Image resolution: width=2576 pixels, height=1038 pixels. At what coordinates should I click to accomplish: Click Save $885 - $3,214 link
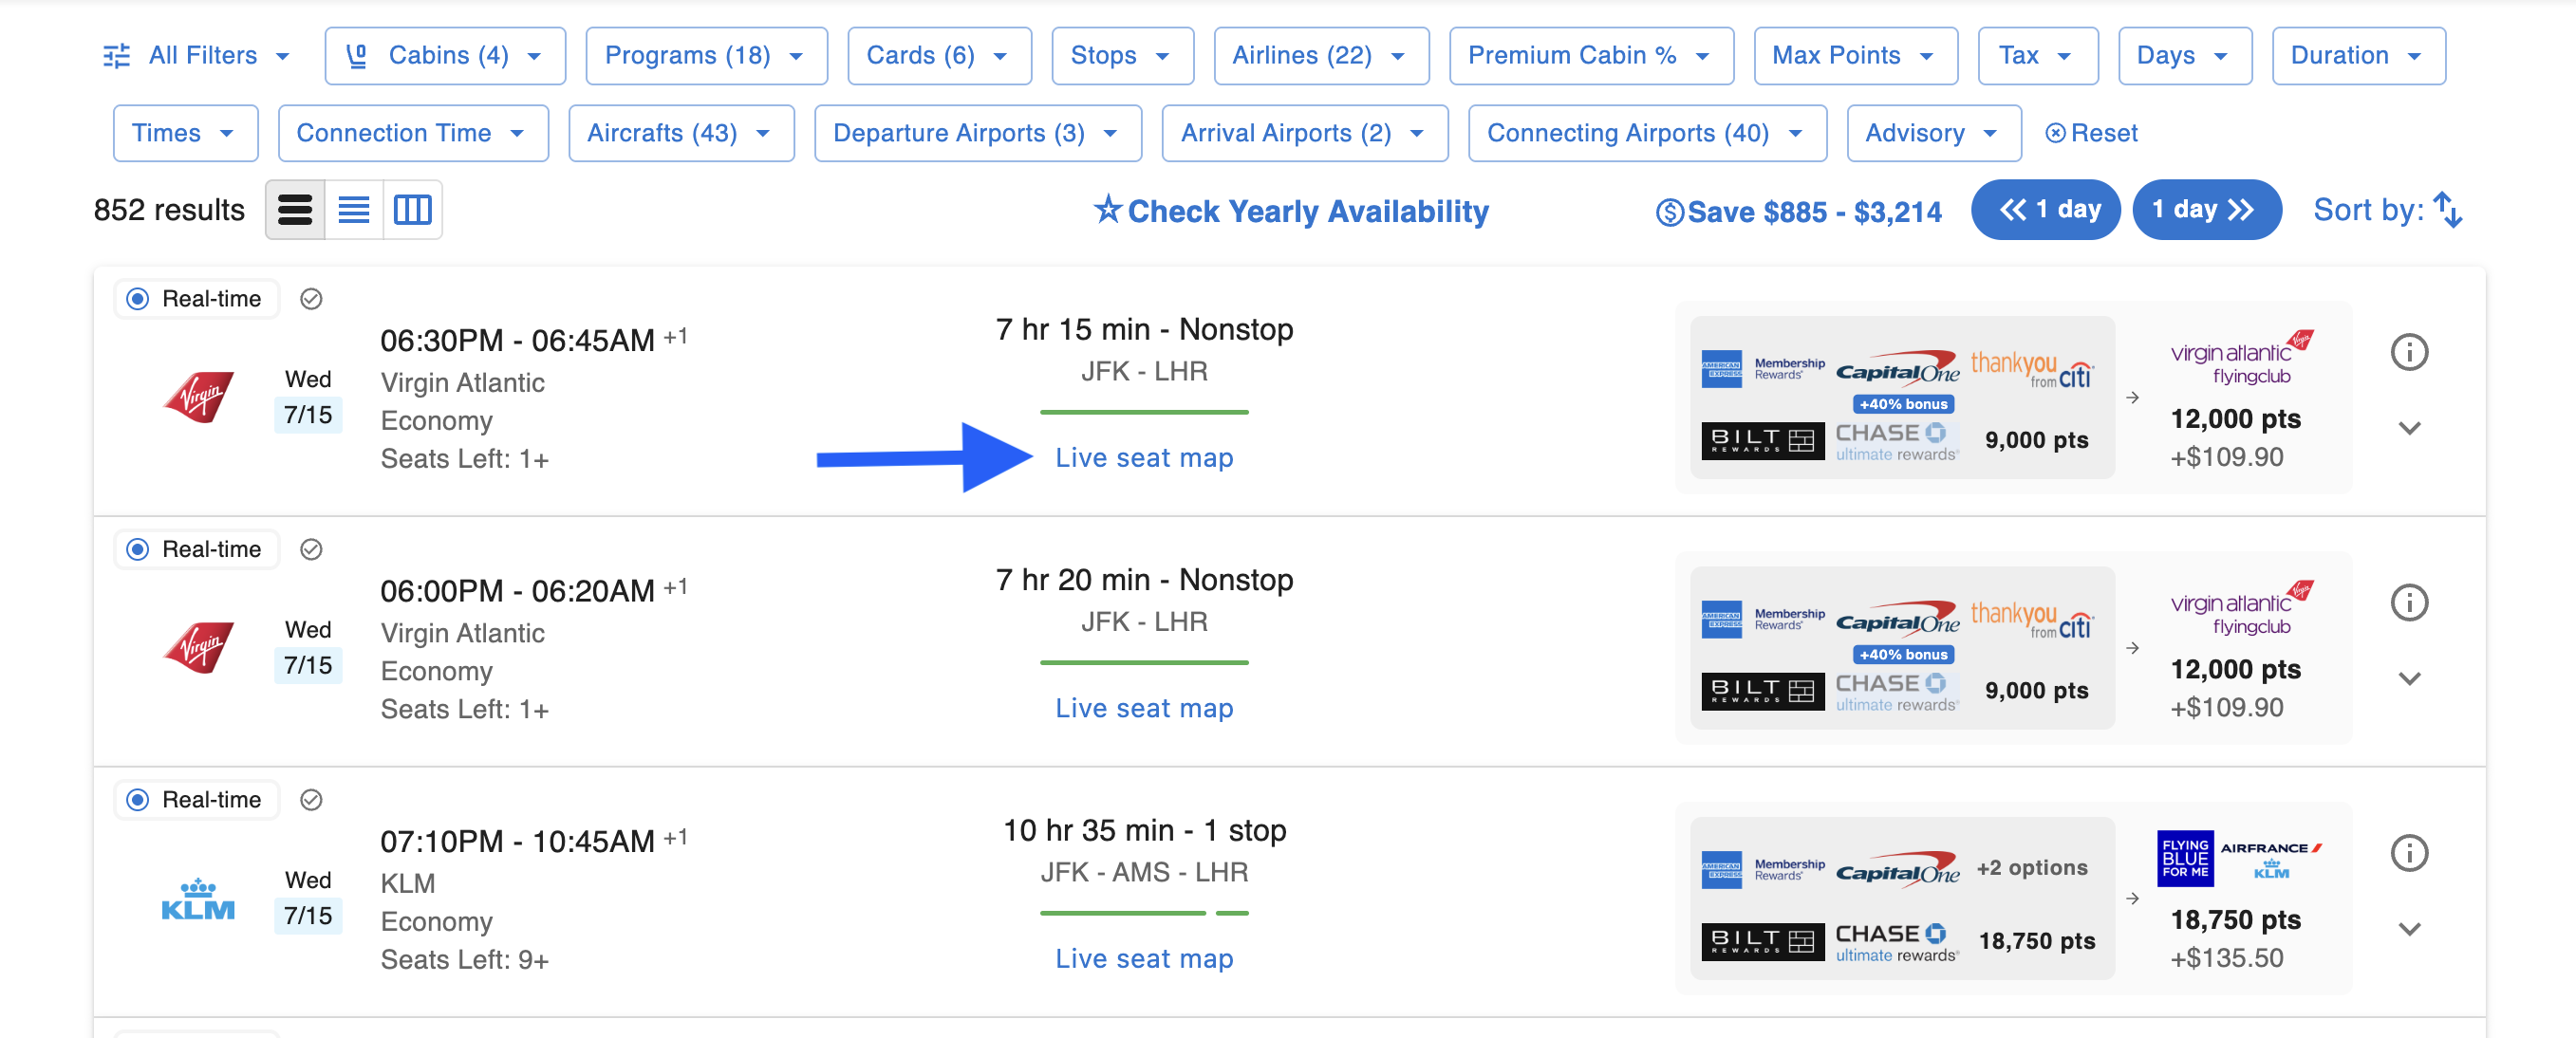1798,212
